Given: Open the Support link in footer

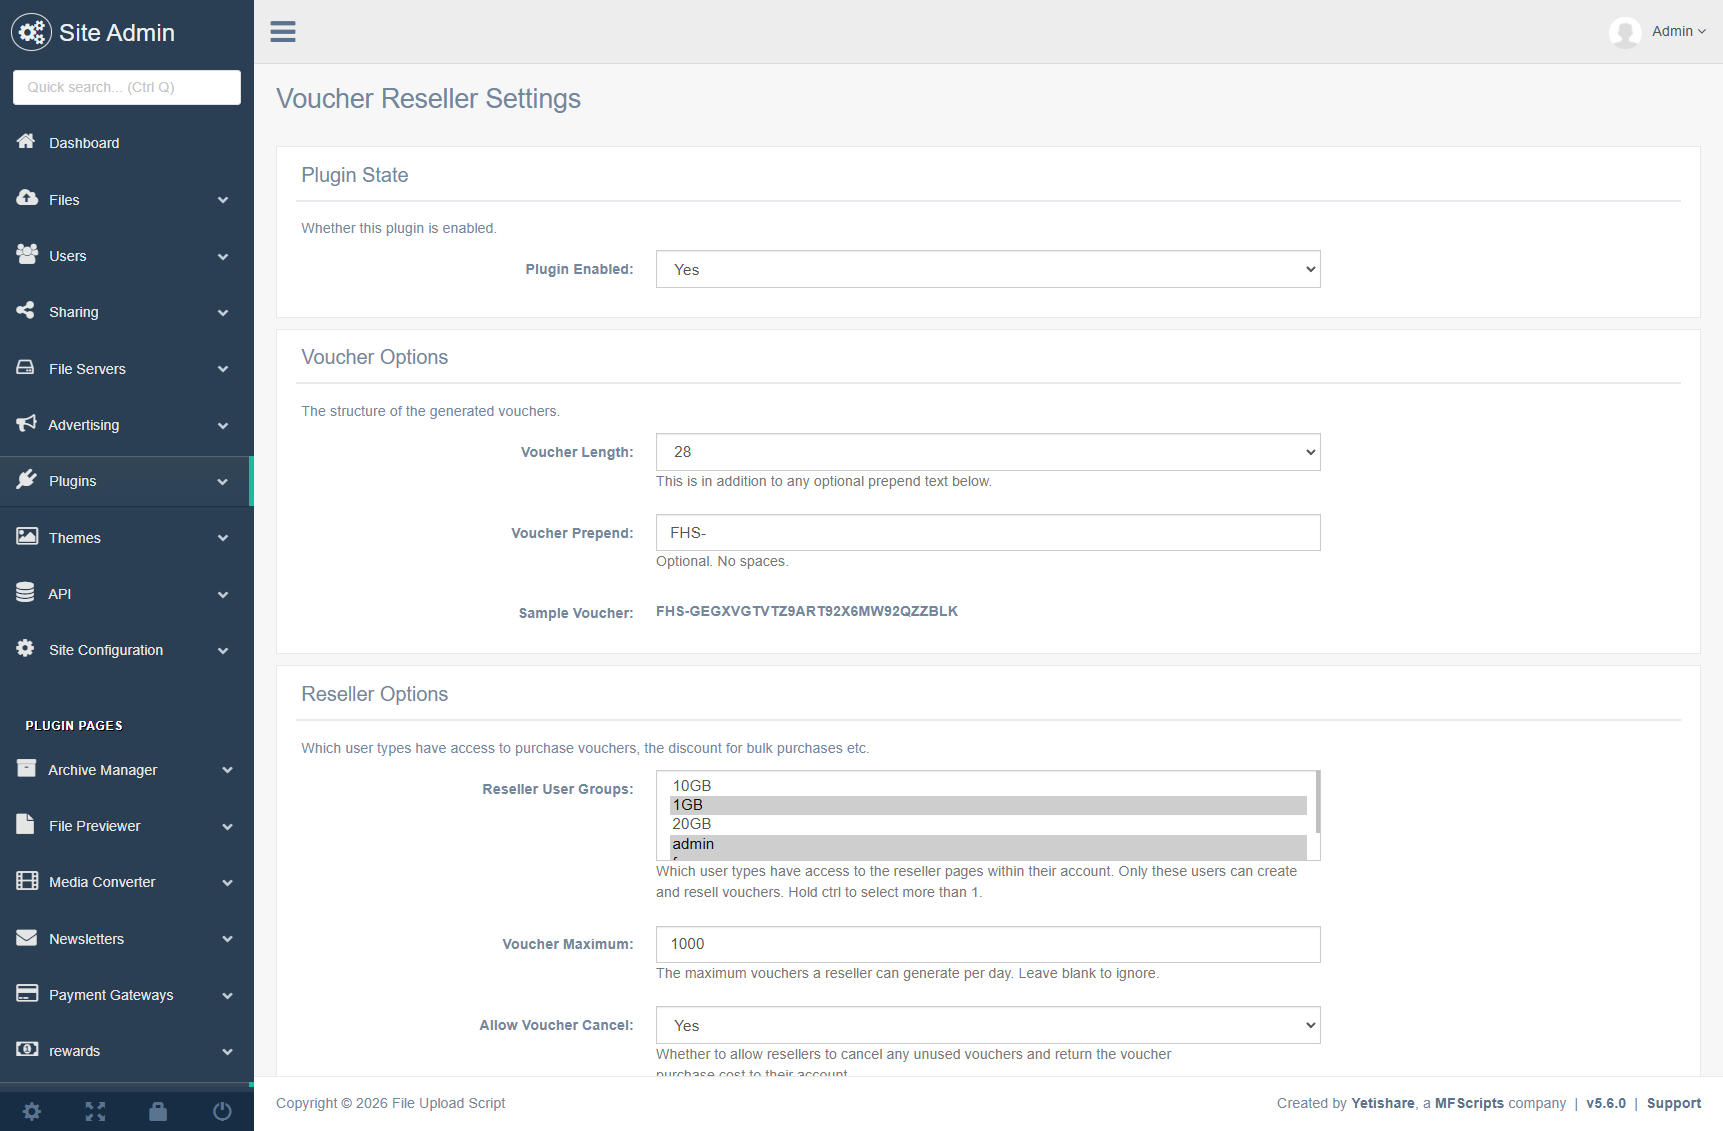Looking at the screenshot, I should pyautogui.click(x=1673, y=1103).
